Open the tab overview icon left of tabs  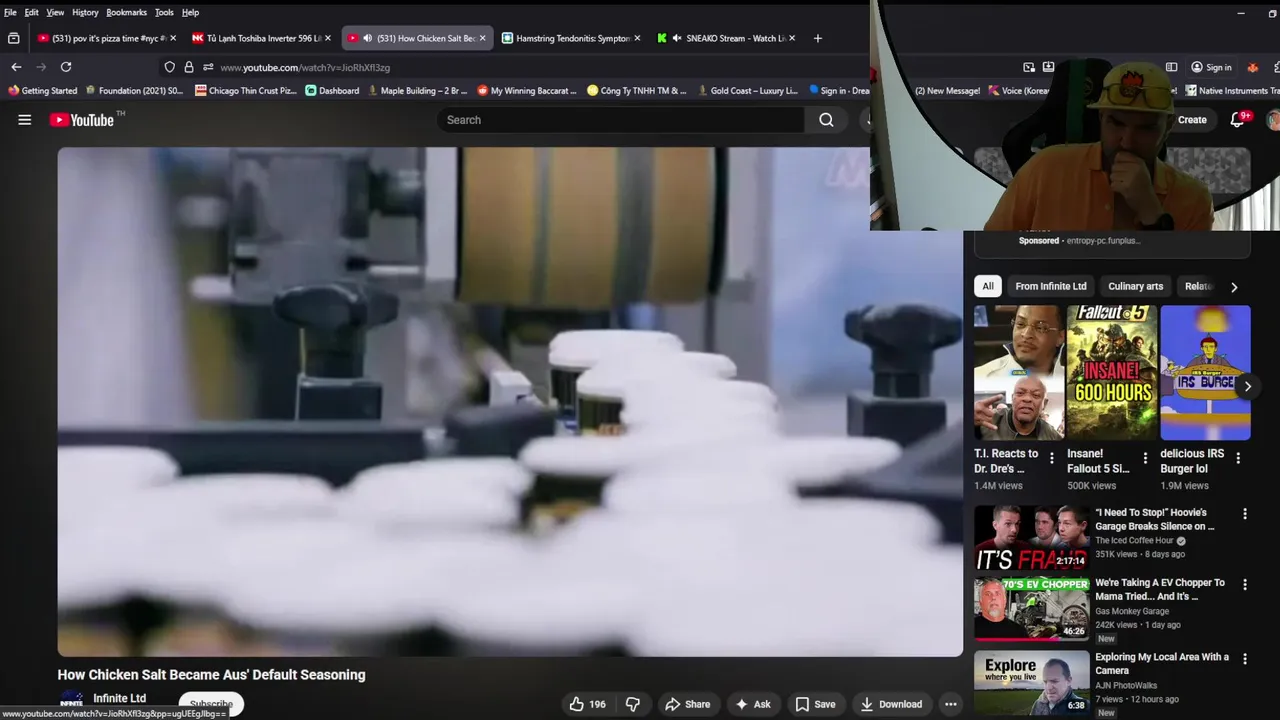13,38
